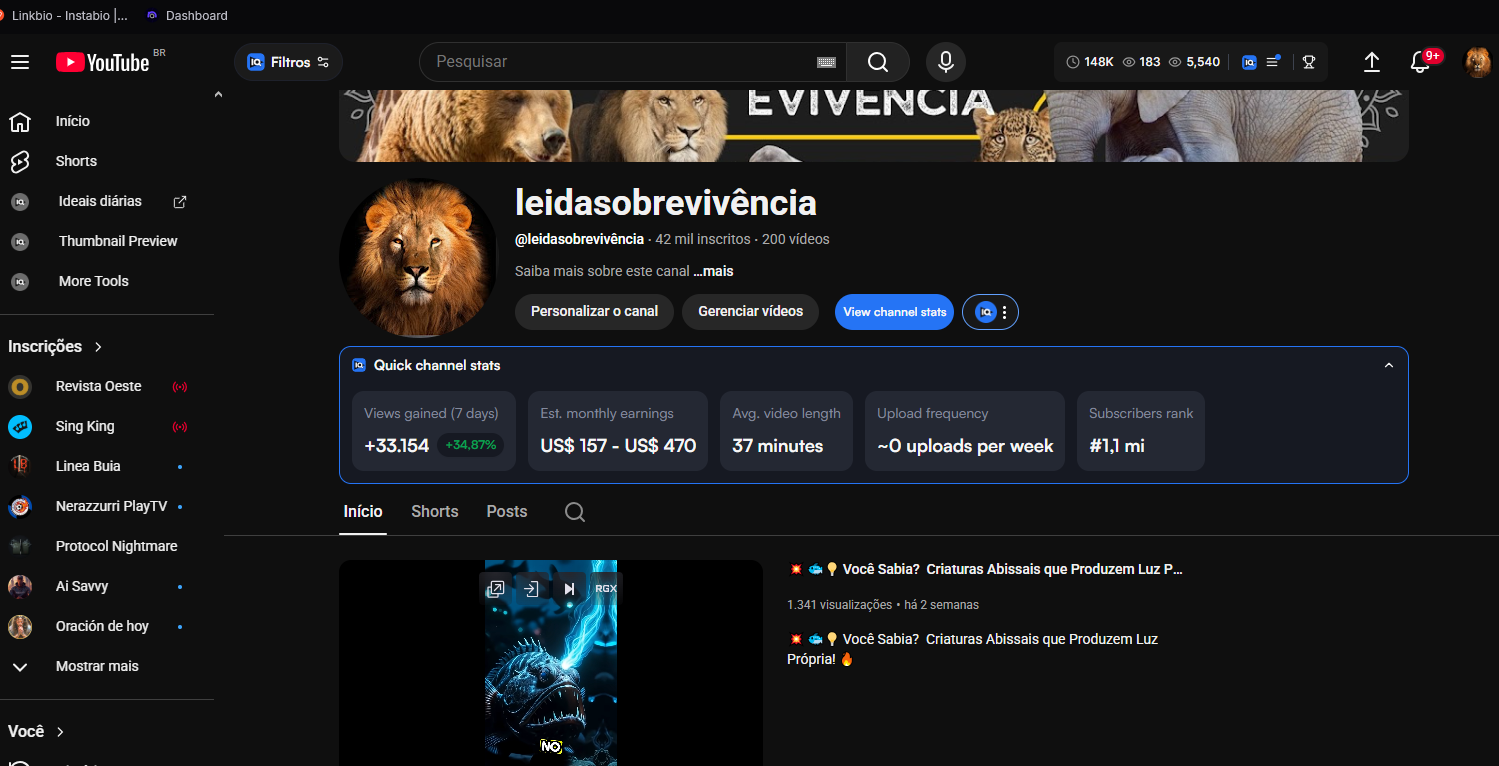This screenshot has height=766, width=1499.
Task: Open the list menu icon with blue dot
Action: [x=1273, y=62]
